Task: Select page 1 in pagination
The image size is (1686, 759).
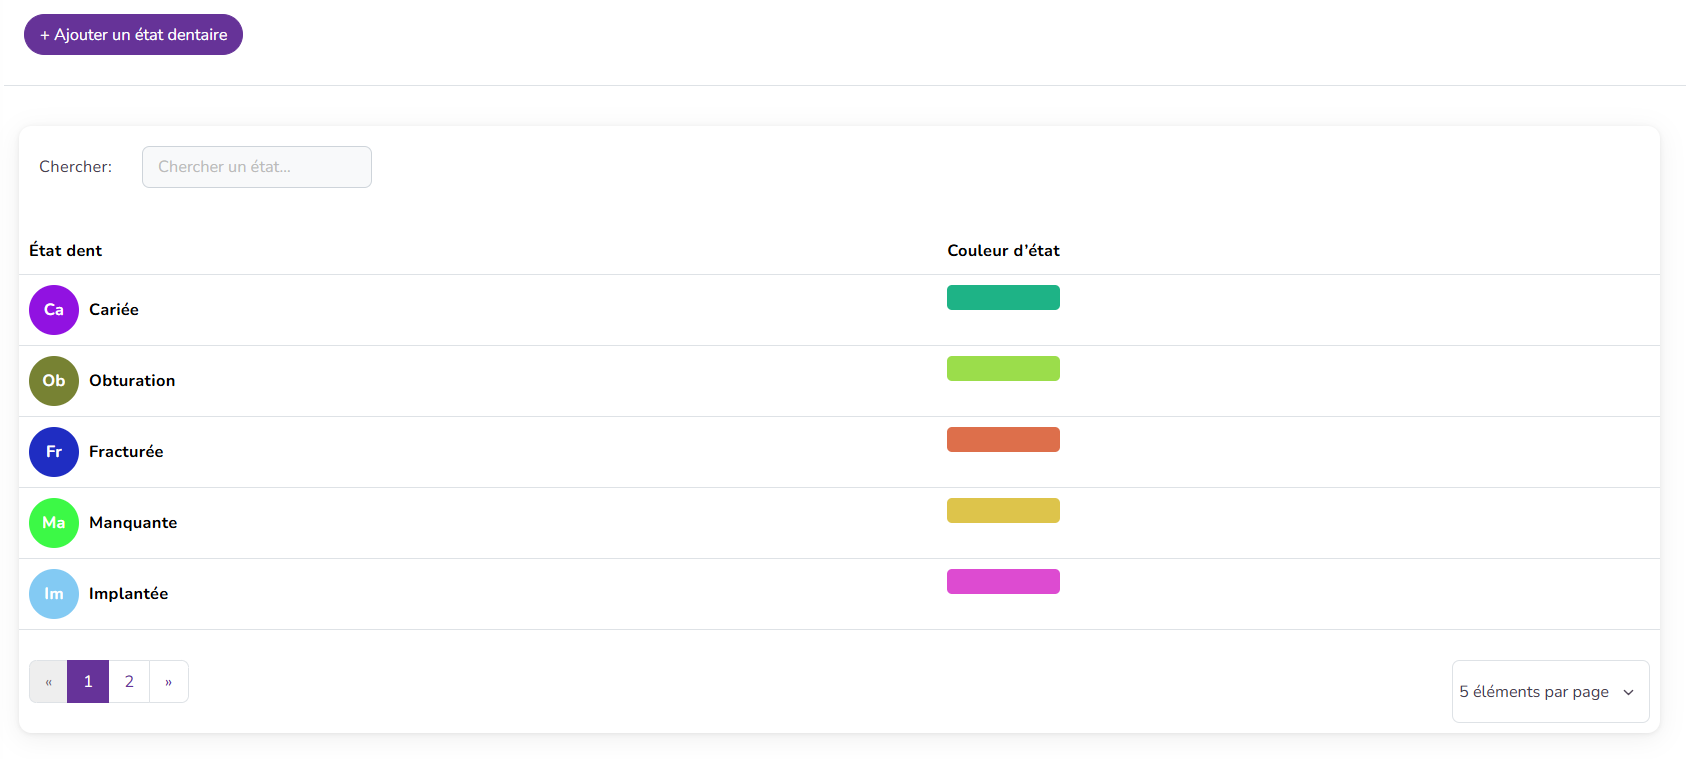Action: tap(88, 682)
